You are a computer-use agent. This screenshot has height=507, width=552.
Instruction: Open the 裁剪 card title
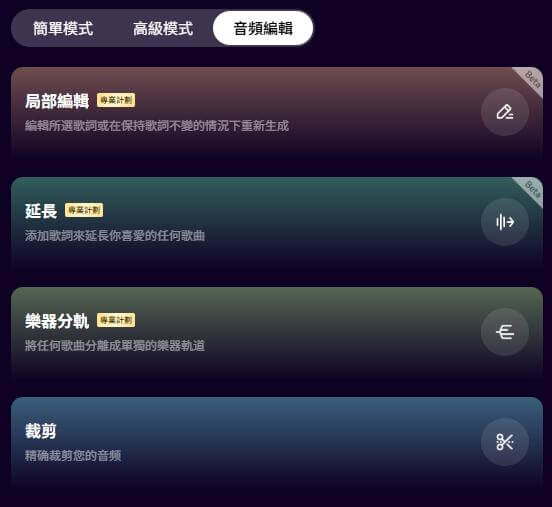(x=41, y=431)
